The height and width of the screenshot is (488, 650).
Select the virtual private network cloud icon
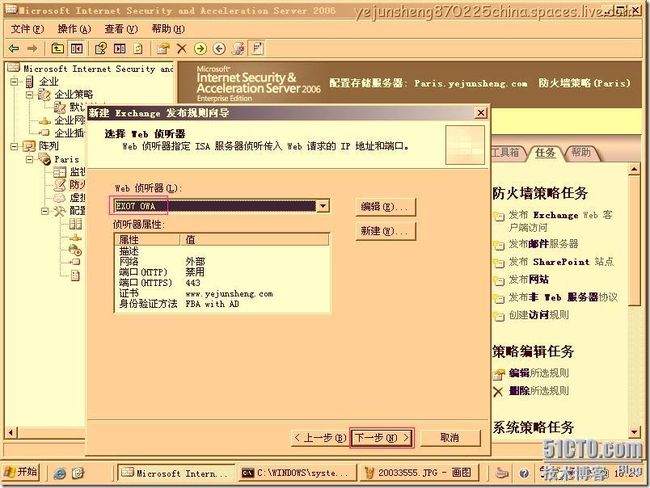(x=59, y=197)
